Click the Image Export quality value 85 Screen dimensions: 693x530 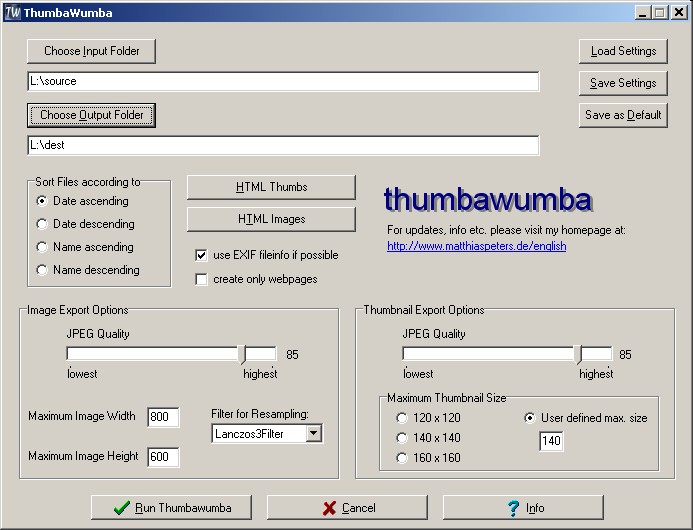[x=292, y=355]
